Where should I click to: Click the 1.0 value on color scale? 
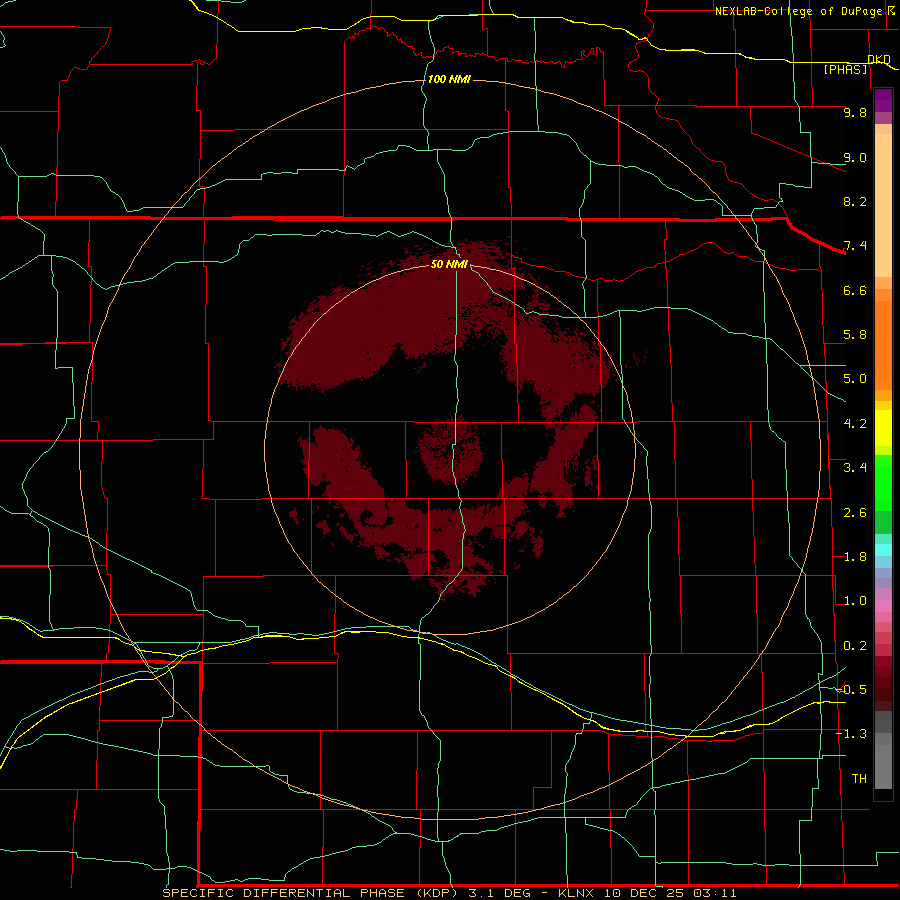[x=855, y=601]
